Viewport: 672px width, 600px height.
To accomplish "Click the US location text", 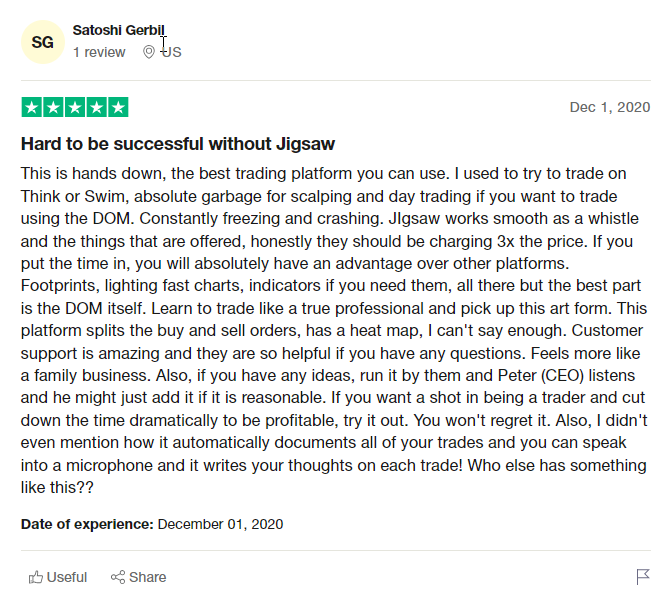I will tap(171, 52).
